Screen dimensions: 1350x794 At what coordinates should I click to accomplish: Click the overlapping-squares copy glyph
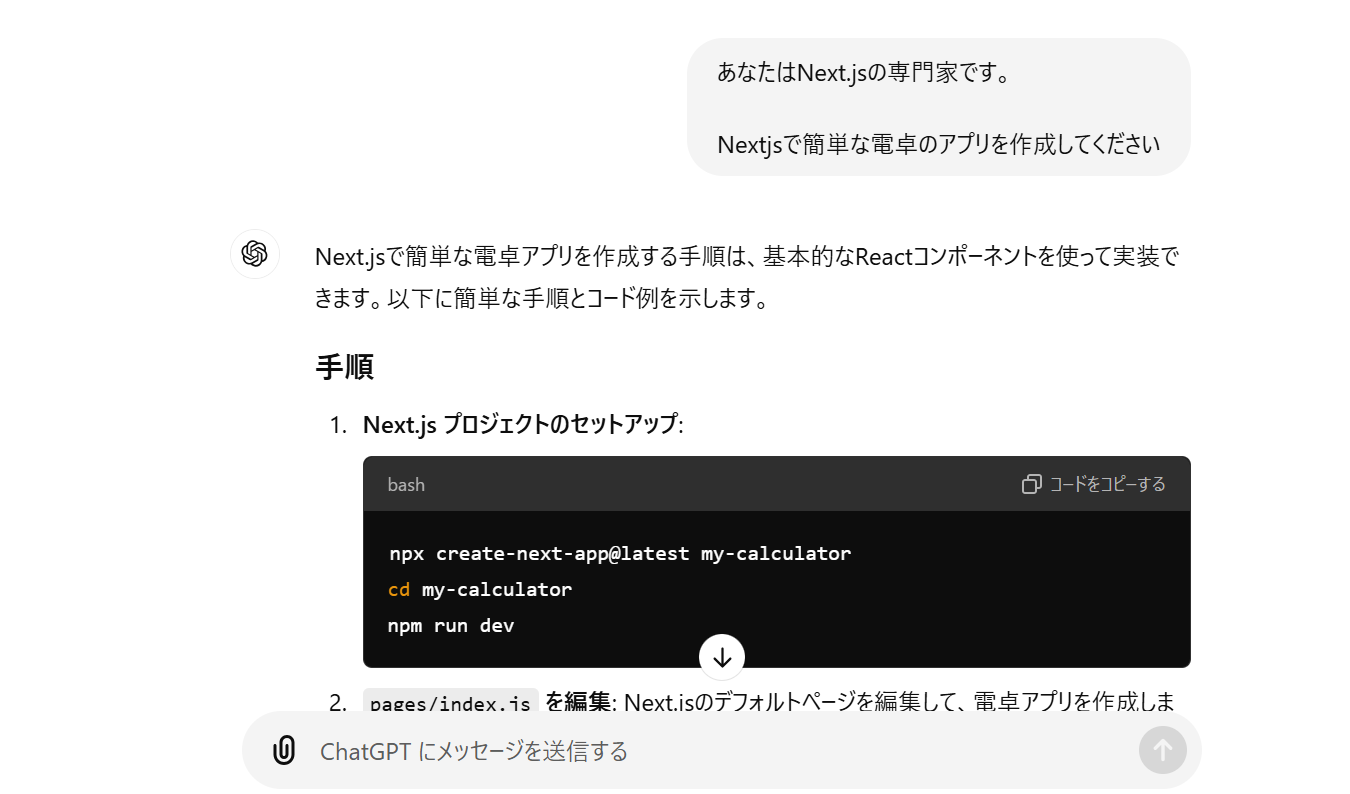(x=1029, y=483)
